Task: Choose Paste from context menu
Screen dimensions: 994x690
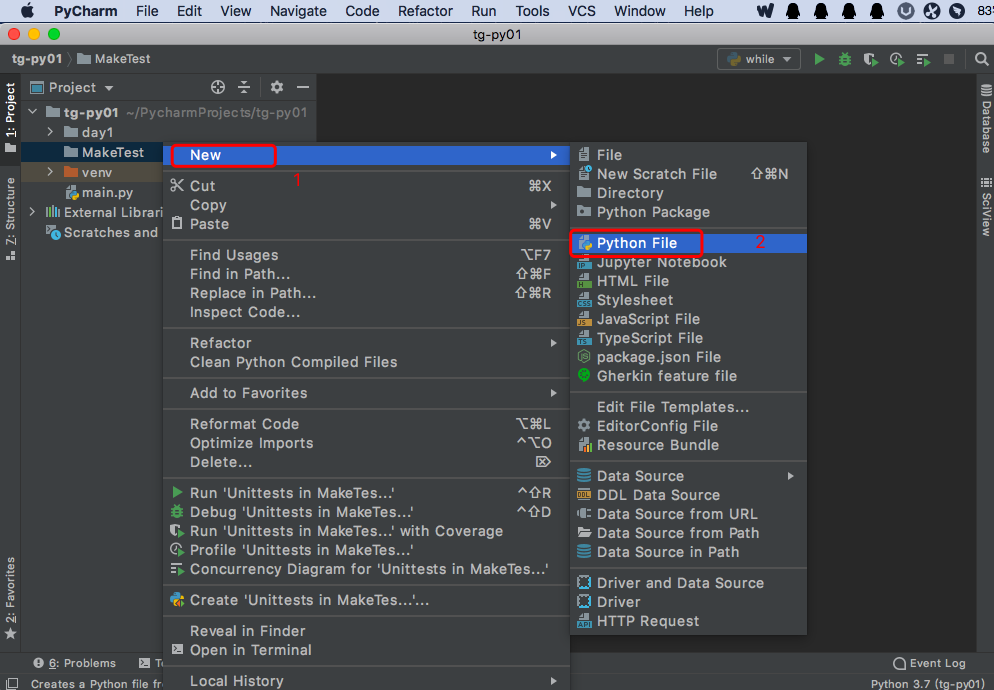Action: tap(366, 224)
